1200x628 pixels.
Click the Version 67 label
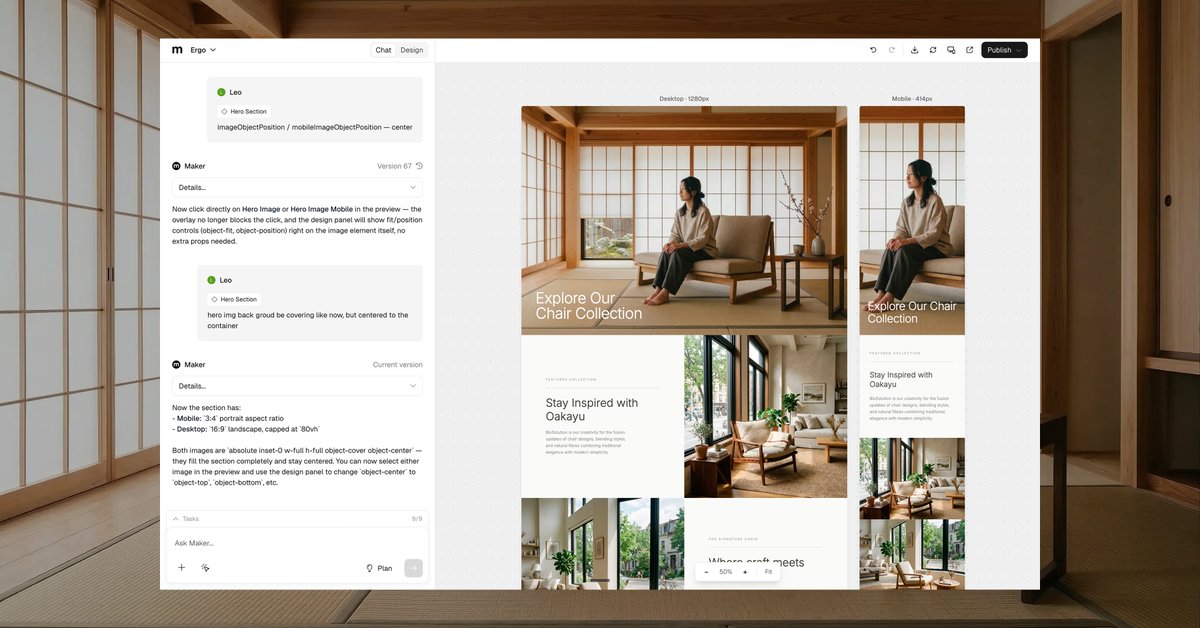394,166
